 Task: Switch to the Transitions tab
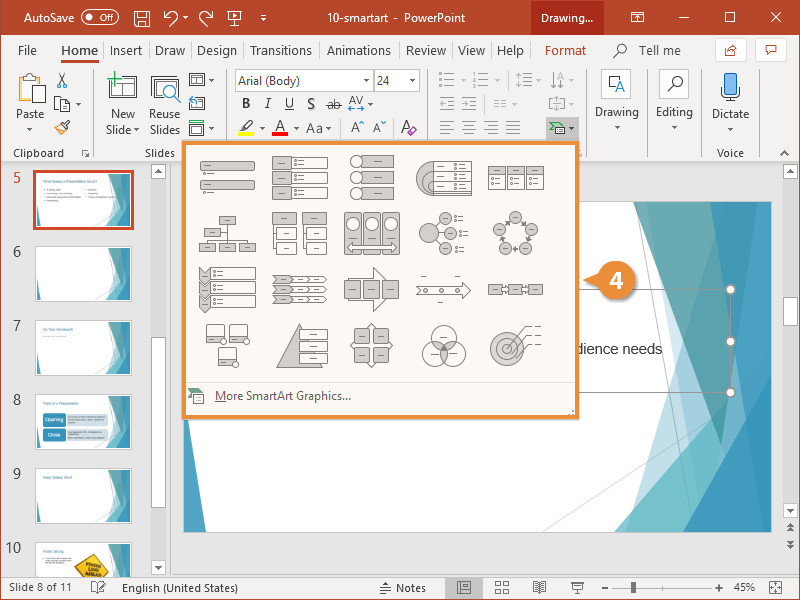(x=281, y=50)
